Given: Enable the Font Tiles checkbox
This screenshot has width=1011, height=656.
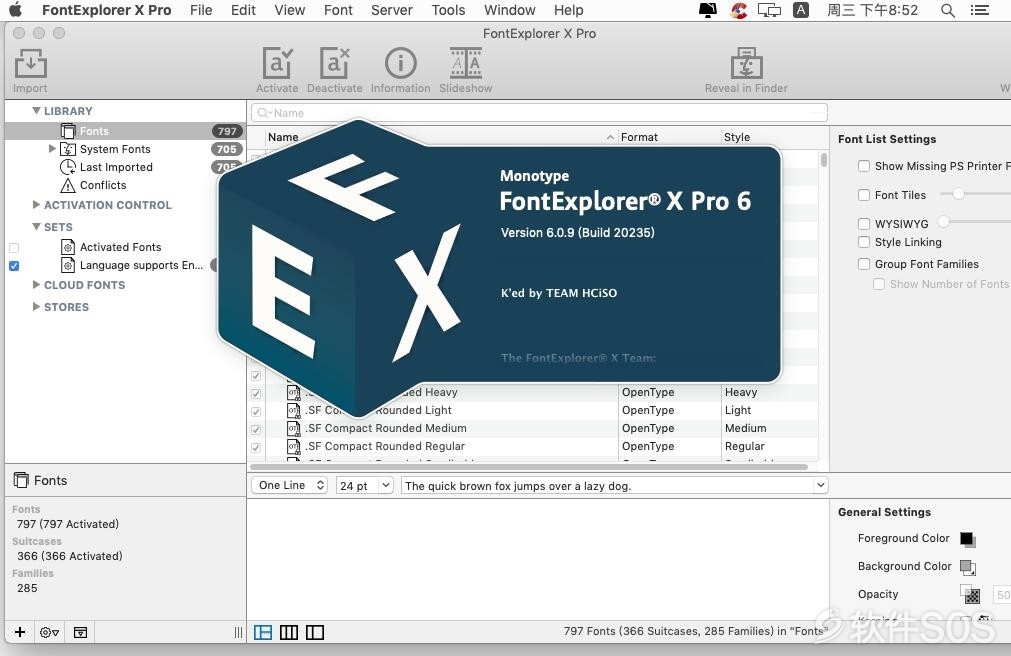Looking at the screenshot, I should pyautogui.click(x=864, y=195).
